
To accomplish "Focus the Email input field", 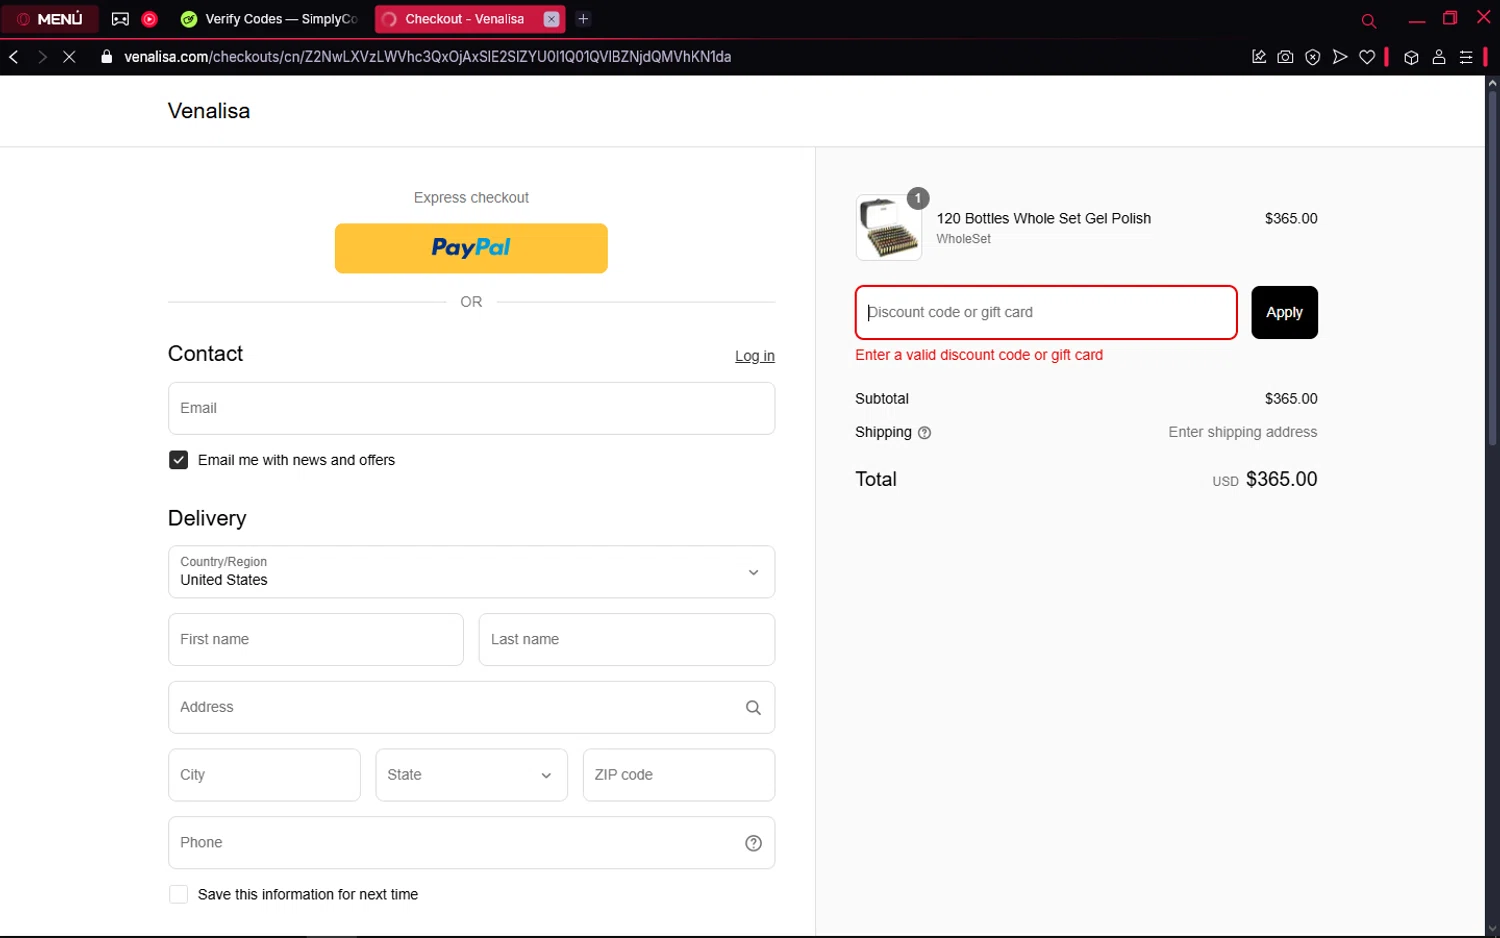I will tap(471, 408).
